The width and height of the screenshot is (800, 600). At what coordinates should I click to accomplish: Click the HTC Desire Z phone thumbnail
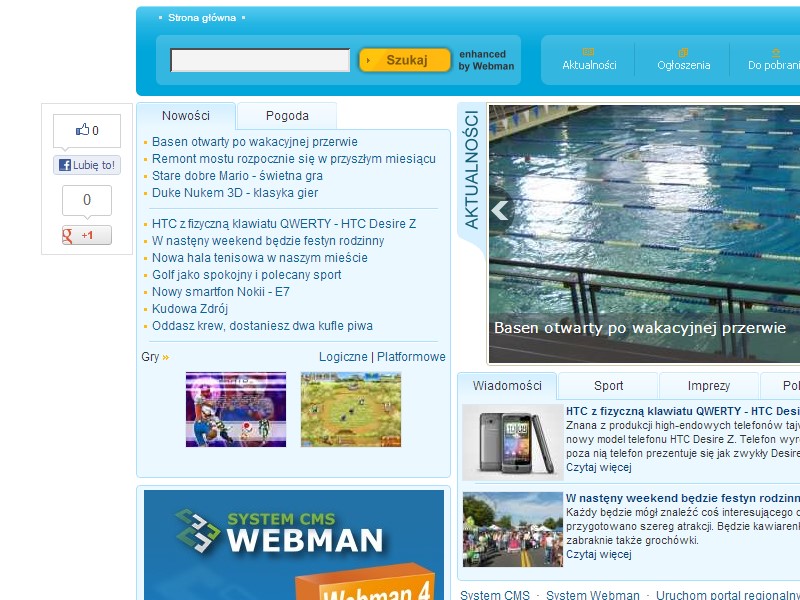(x=512, y=442)
